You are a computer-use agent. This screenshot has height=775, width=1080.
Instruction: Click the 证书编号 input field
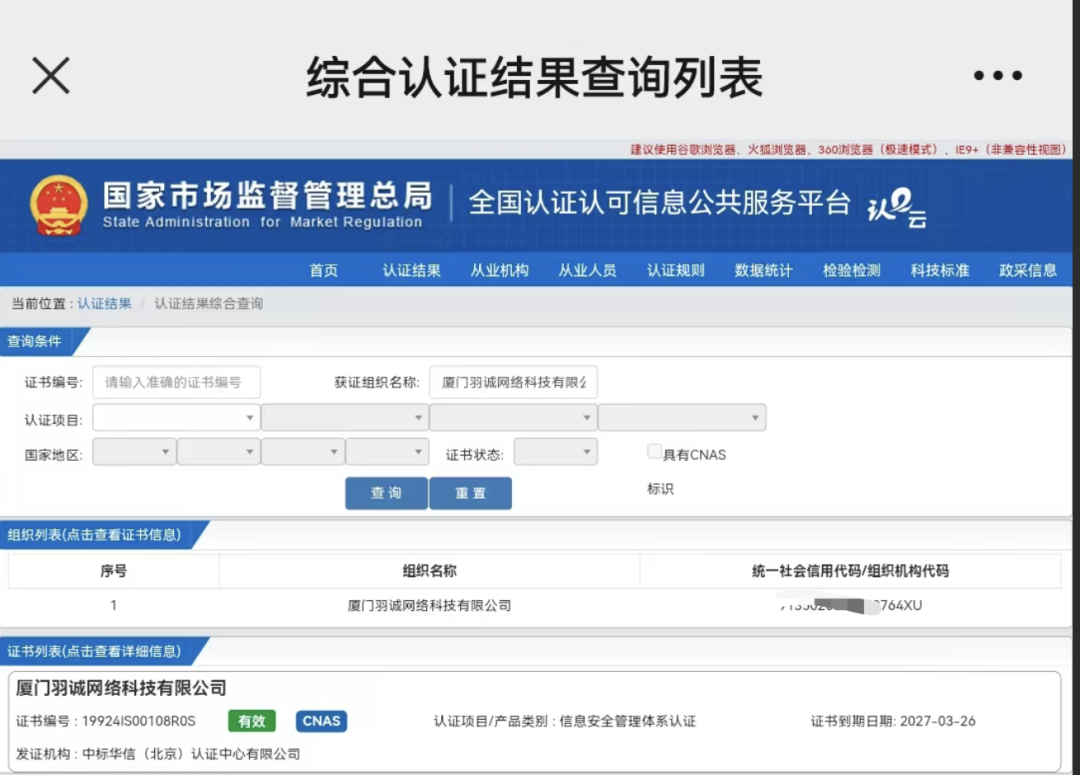pos(176,382)
